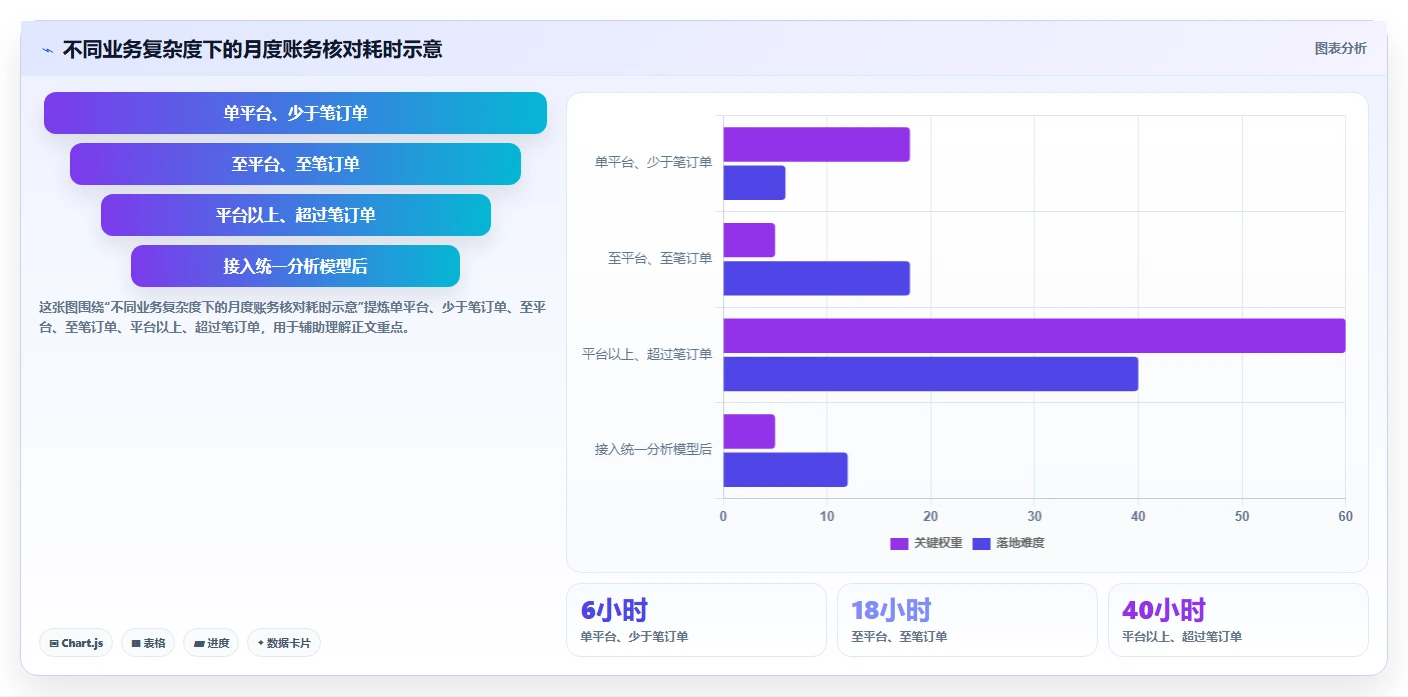Image resolution: width=1408 pixels, height=697 pixels.
Task: Open the 40小时 data card
Action: [1238, 620]
